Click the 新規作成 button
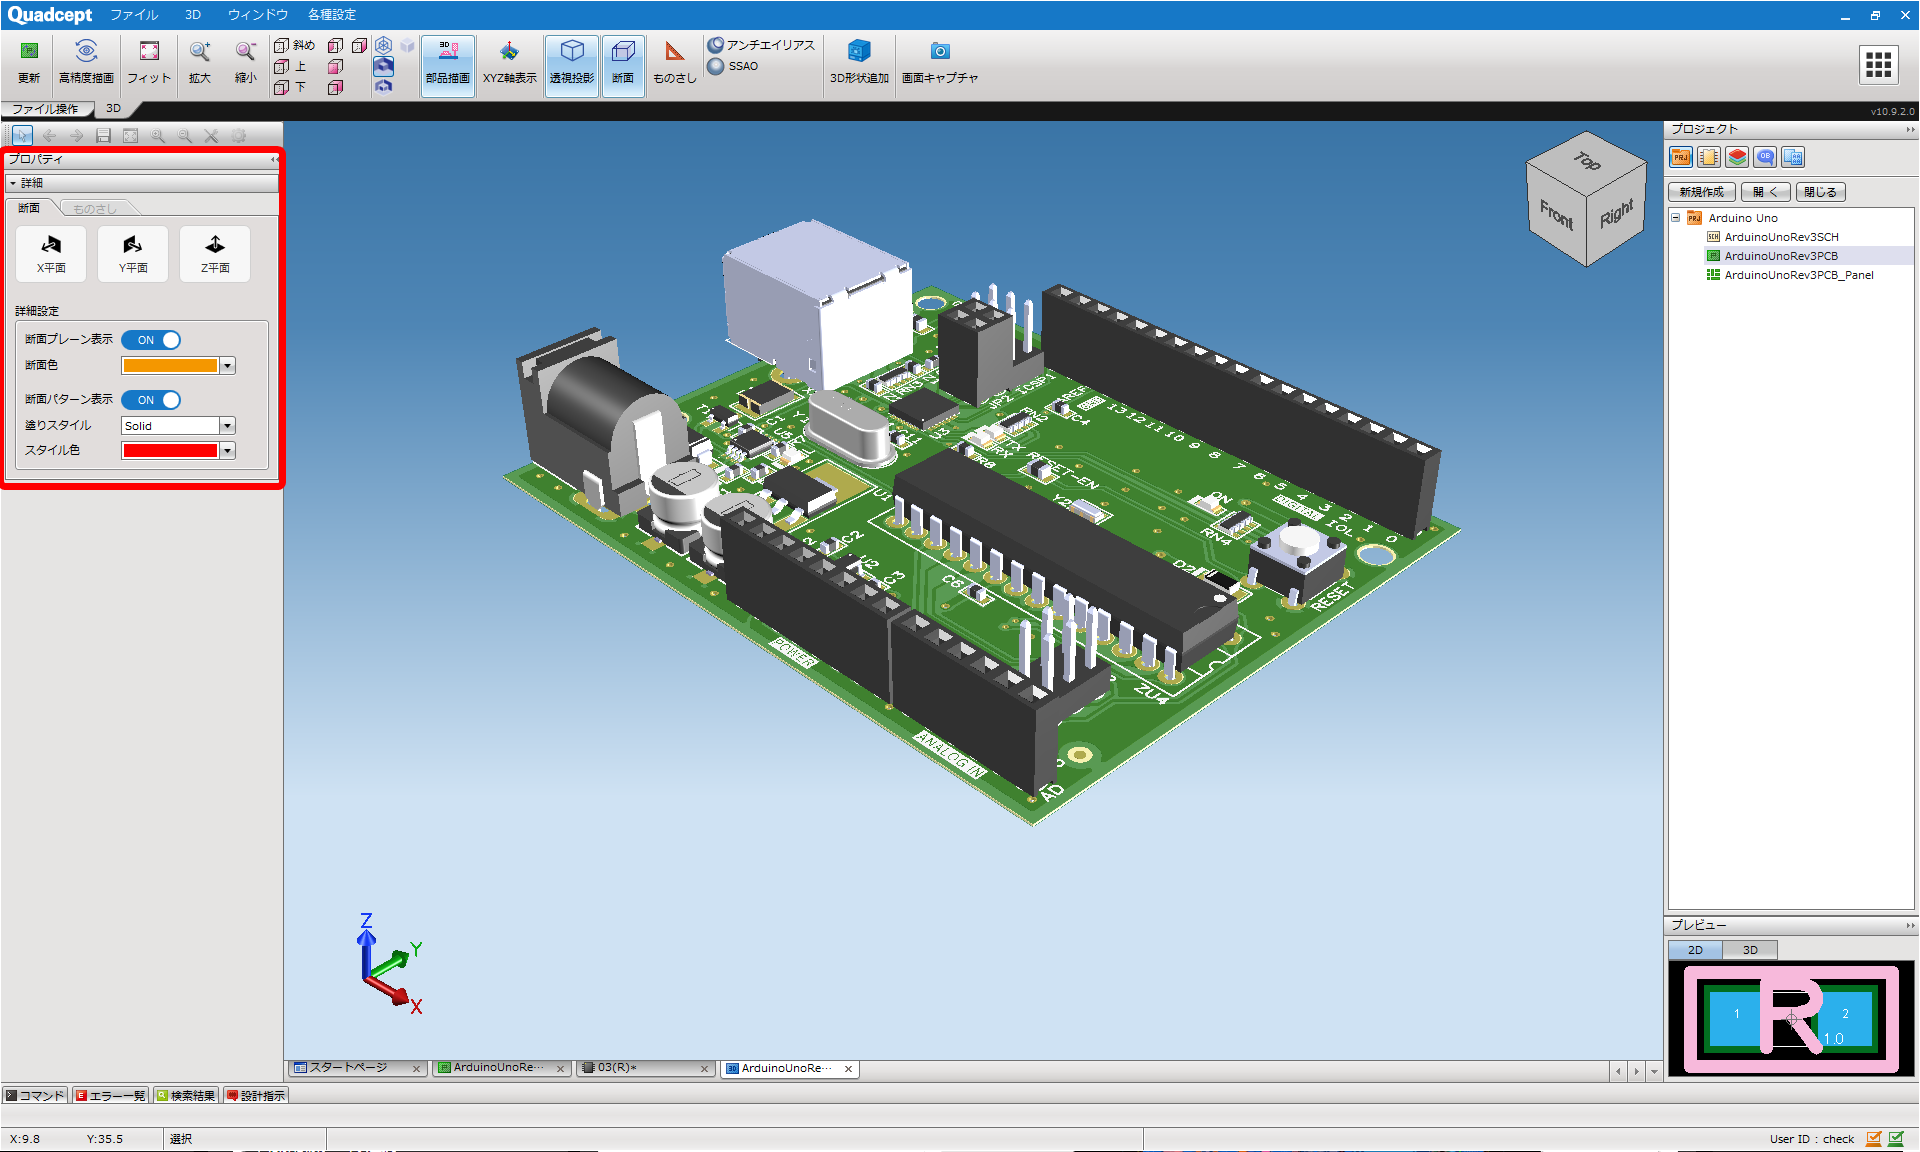This screenshot has height=1152, width=1920. (x=1702, y=192)
